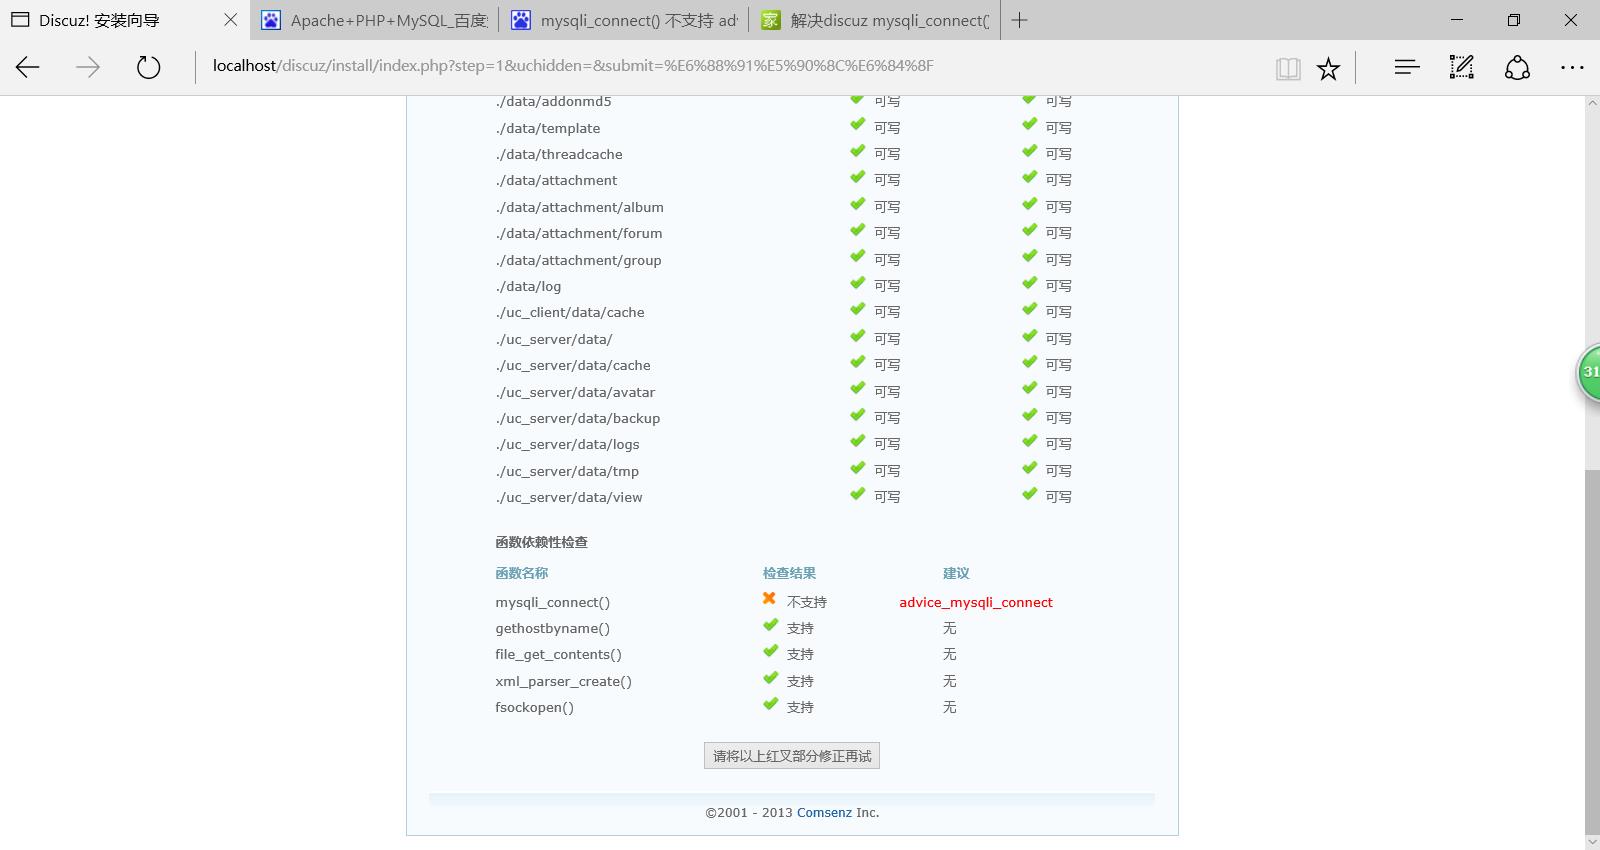Click second green check for ./data/template
The image size is (1600, 850).
tap(1029, 124)
